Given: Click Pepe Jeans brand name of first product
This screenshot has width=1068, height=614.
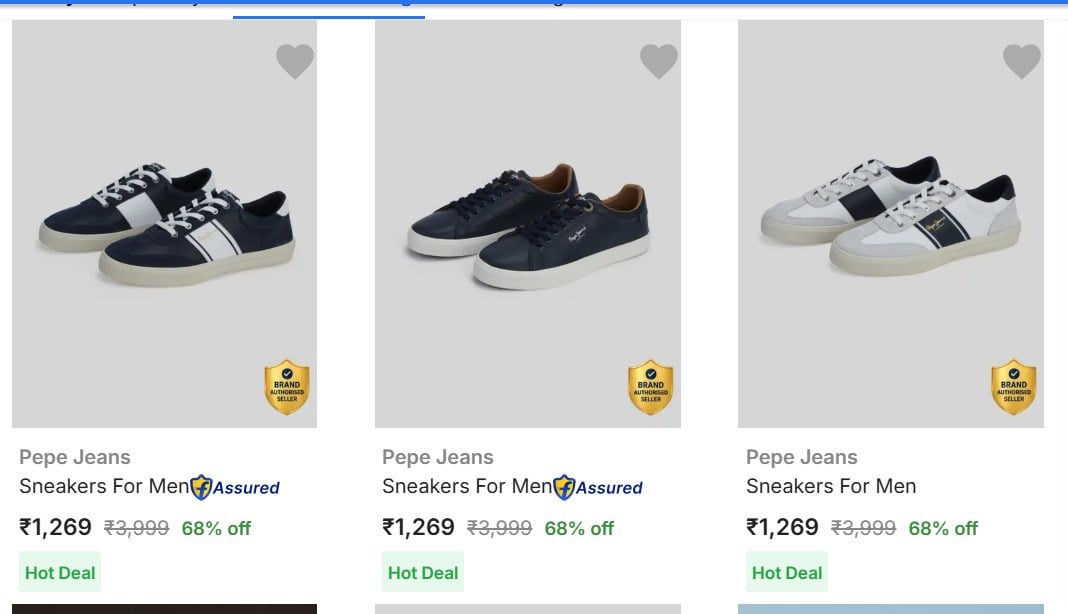Looking at the screenshot, I should 75,457.
